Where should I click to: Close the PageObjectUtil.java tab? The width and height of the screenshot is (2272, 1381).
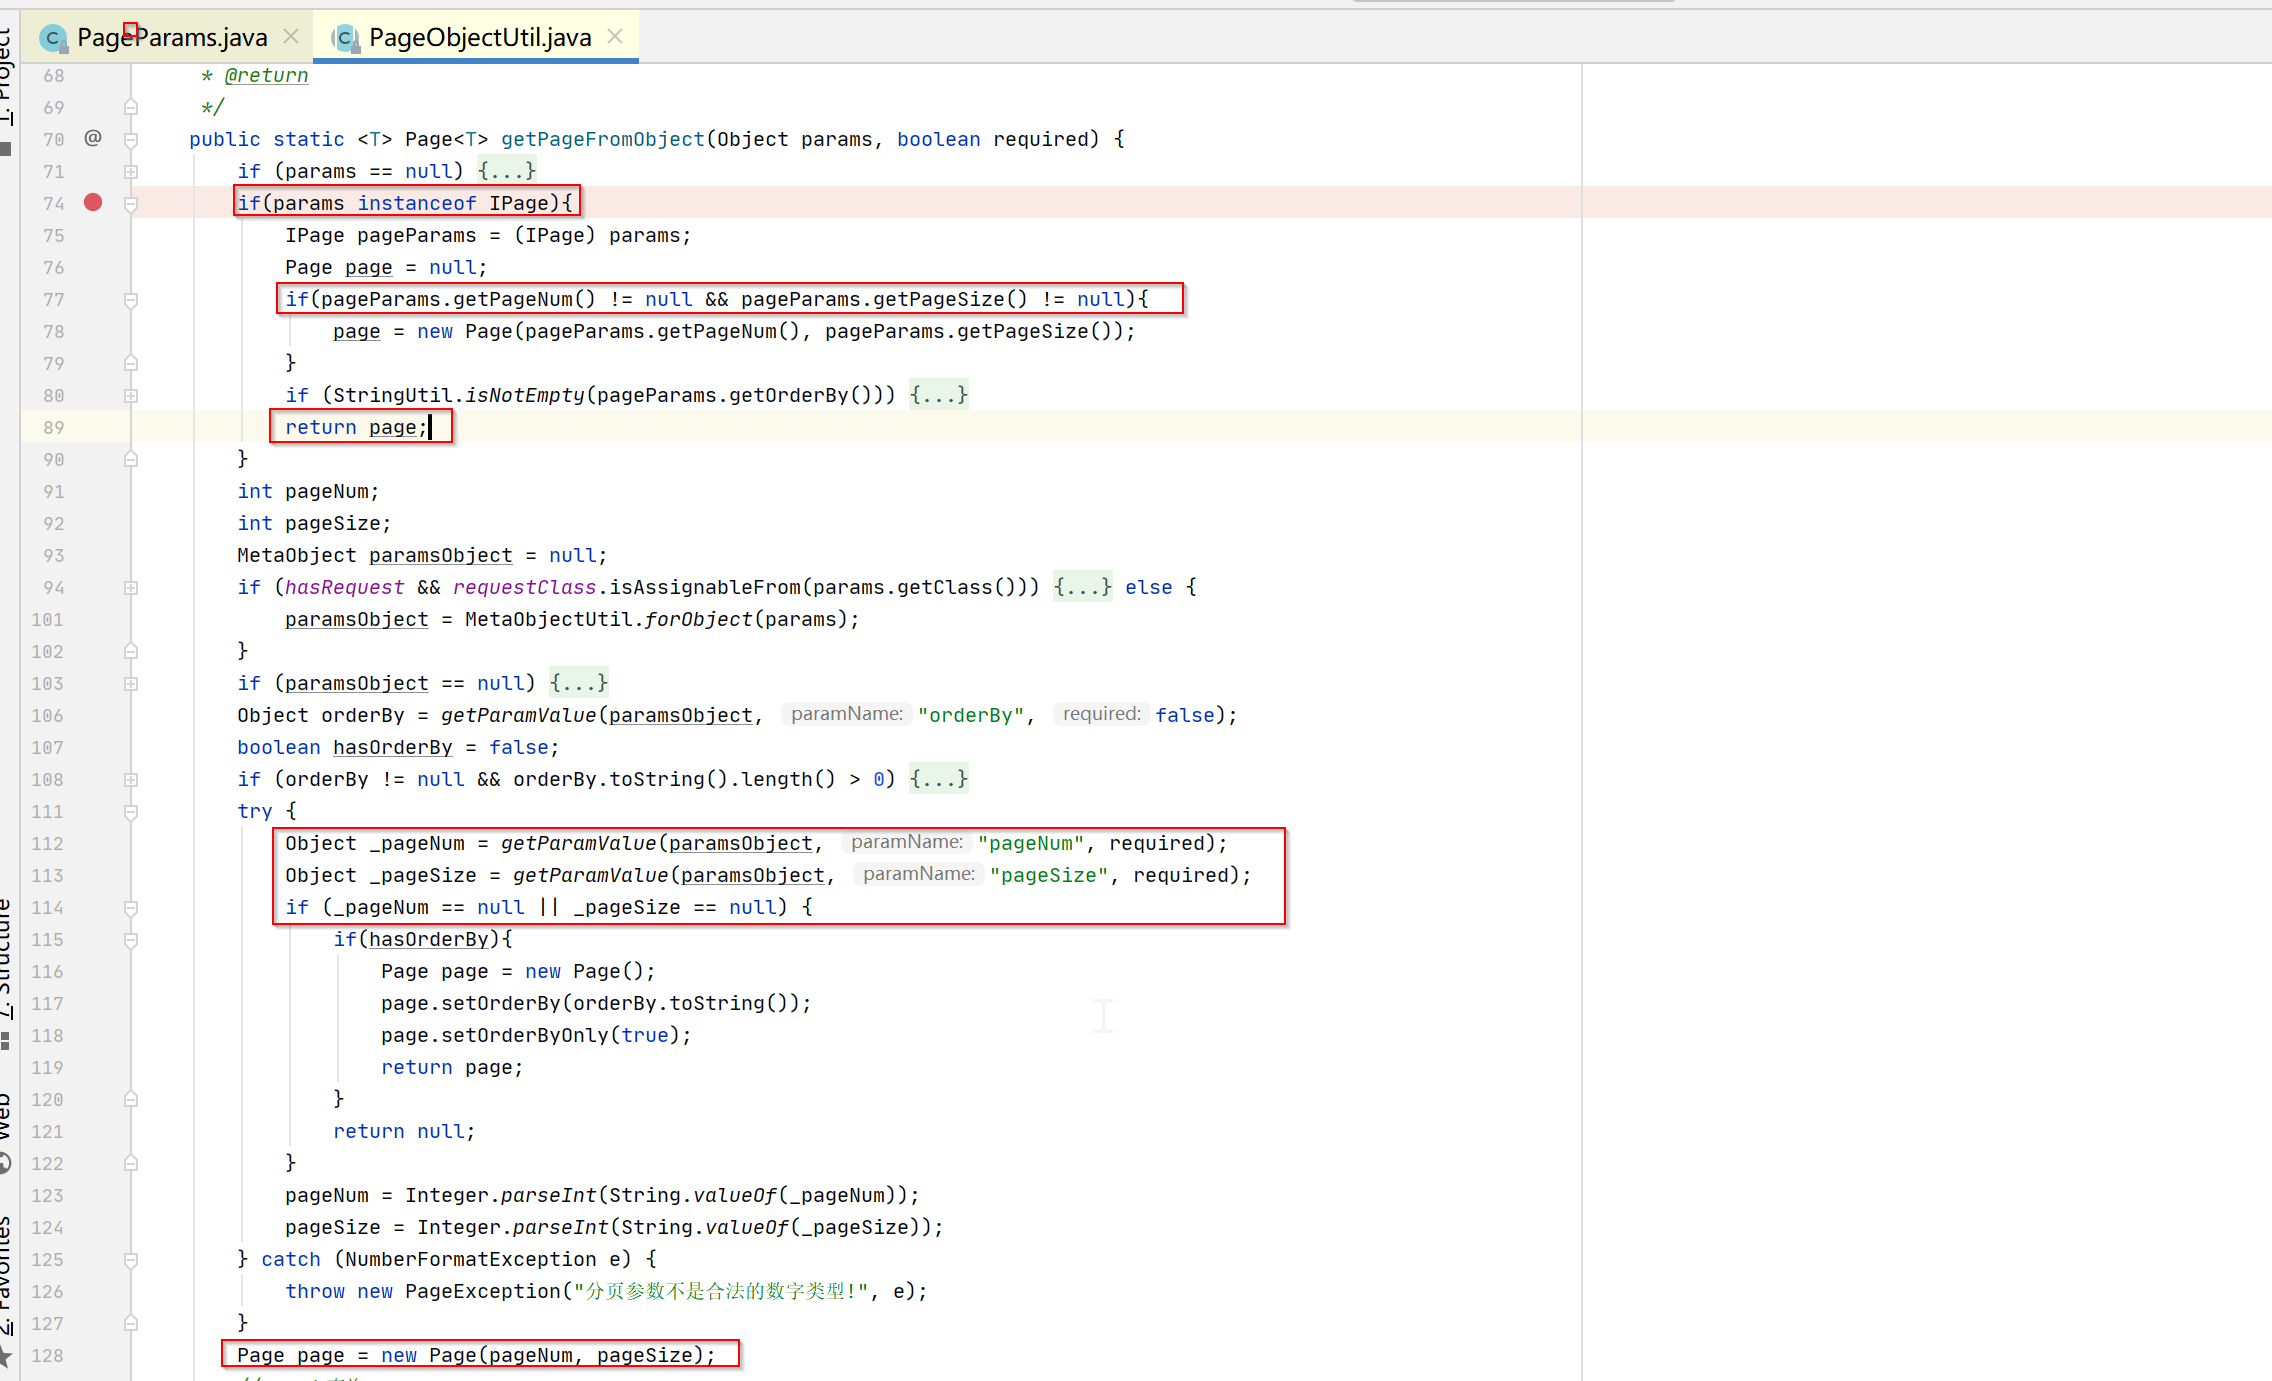click(615, 36)
